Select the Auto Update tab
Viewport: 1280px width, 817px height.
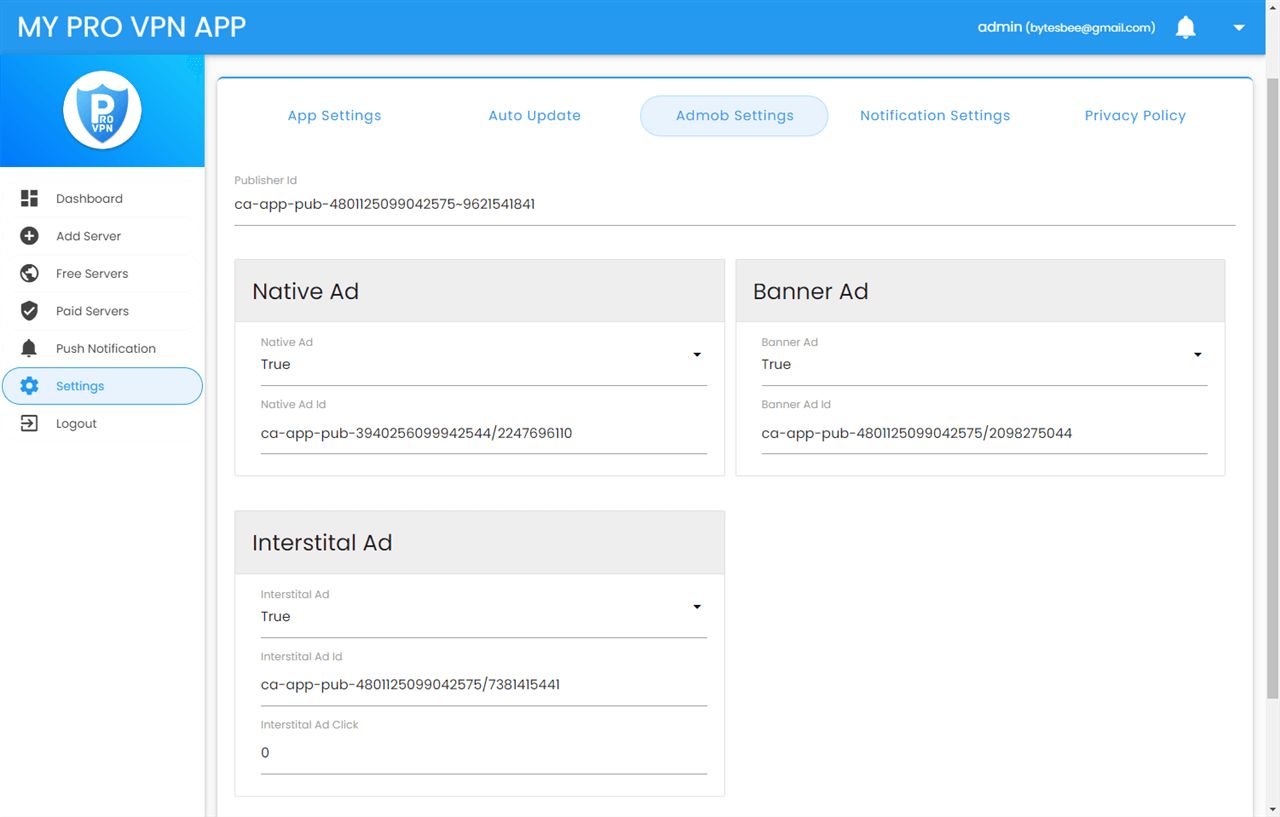click(x=534, y=116)
